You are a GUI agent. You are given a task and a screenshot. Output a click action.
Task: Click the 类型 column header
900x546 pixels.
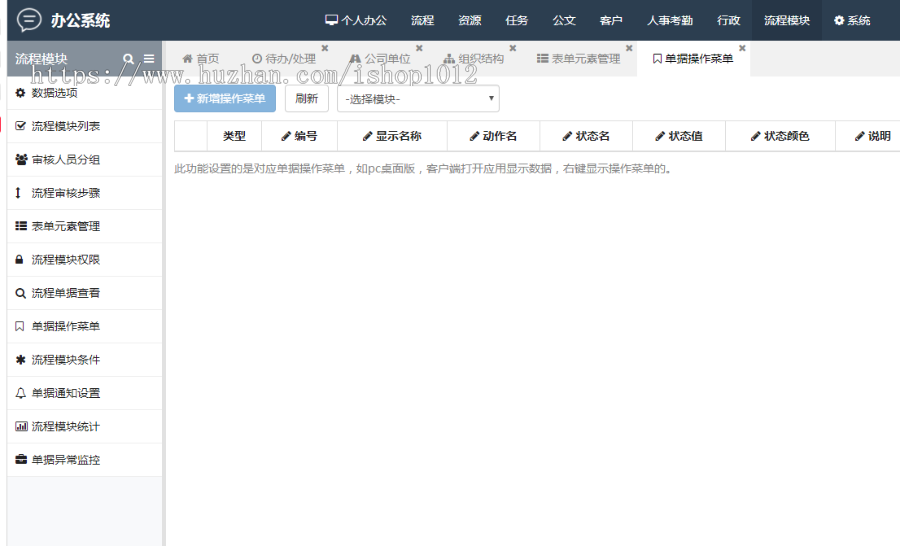click(234, 136)
